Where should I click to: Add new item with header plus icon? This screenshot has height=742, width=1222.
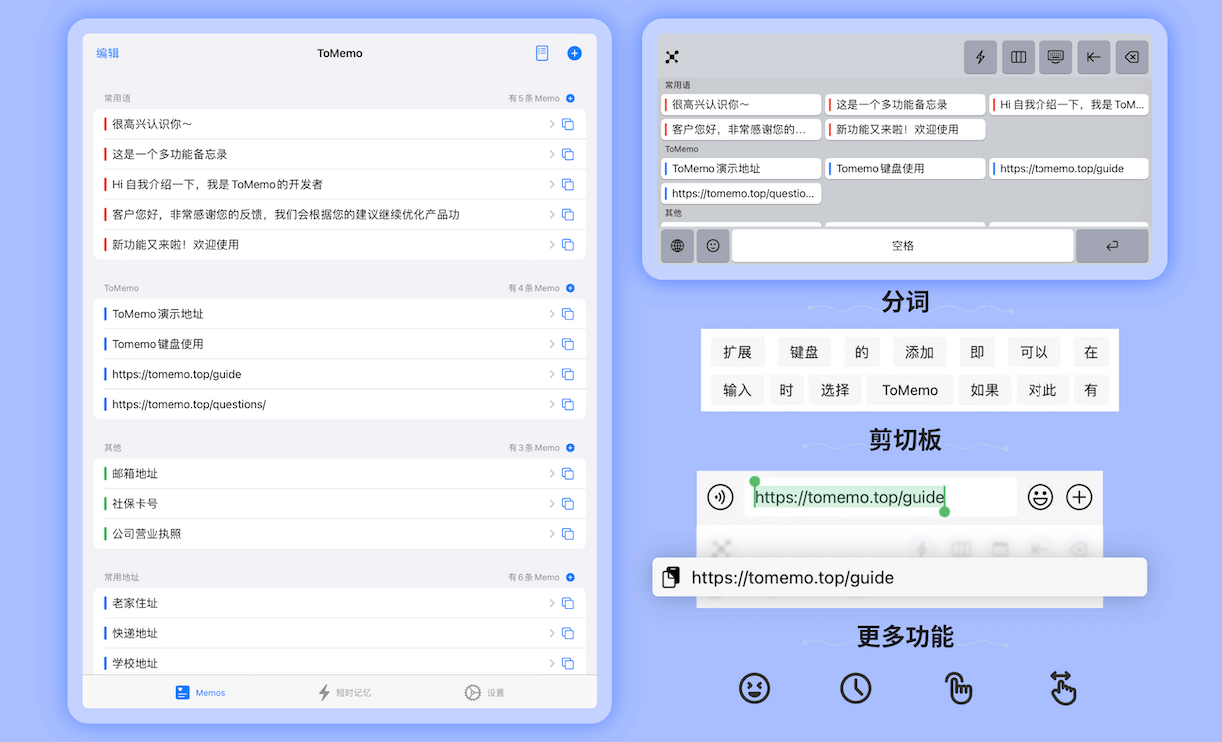click(x=574, y=53)
